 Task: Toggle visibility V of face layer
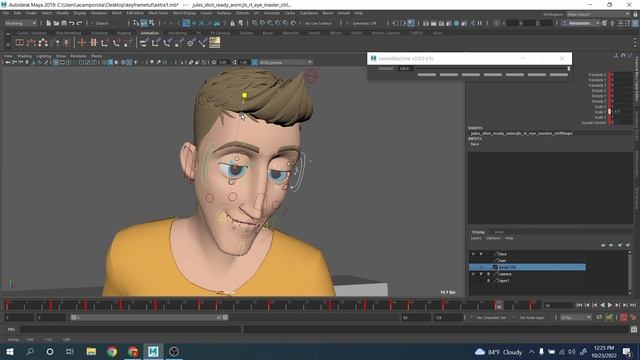[473, 254]
